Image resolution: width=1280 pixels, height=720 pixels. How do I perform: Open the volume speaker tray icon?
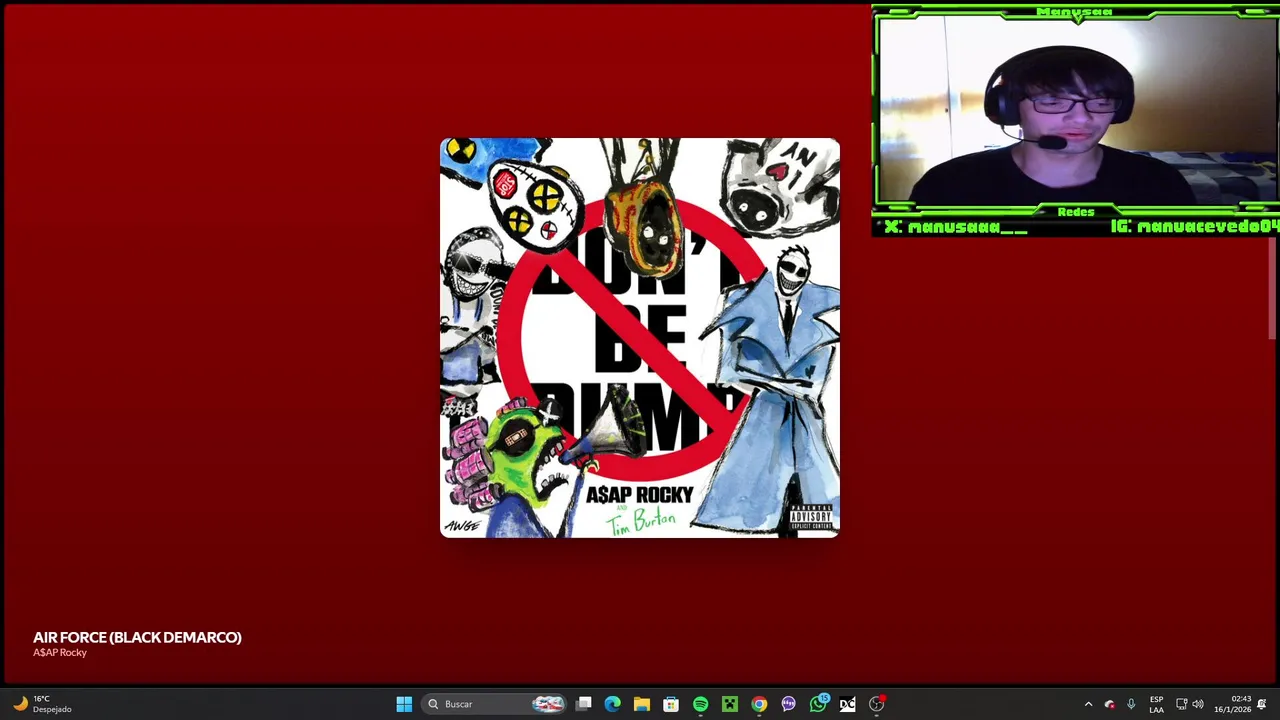(1198, 704)
